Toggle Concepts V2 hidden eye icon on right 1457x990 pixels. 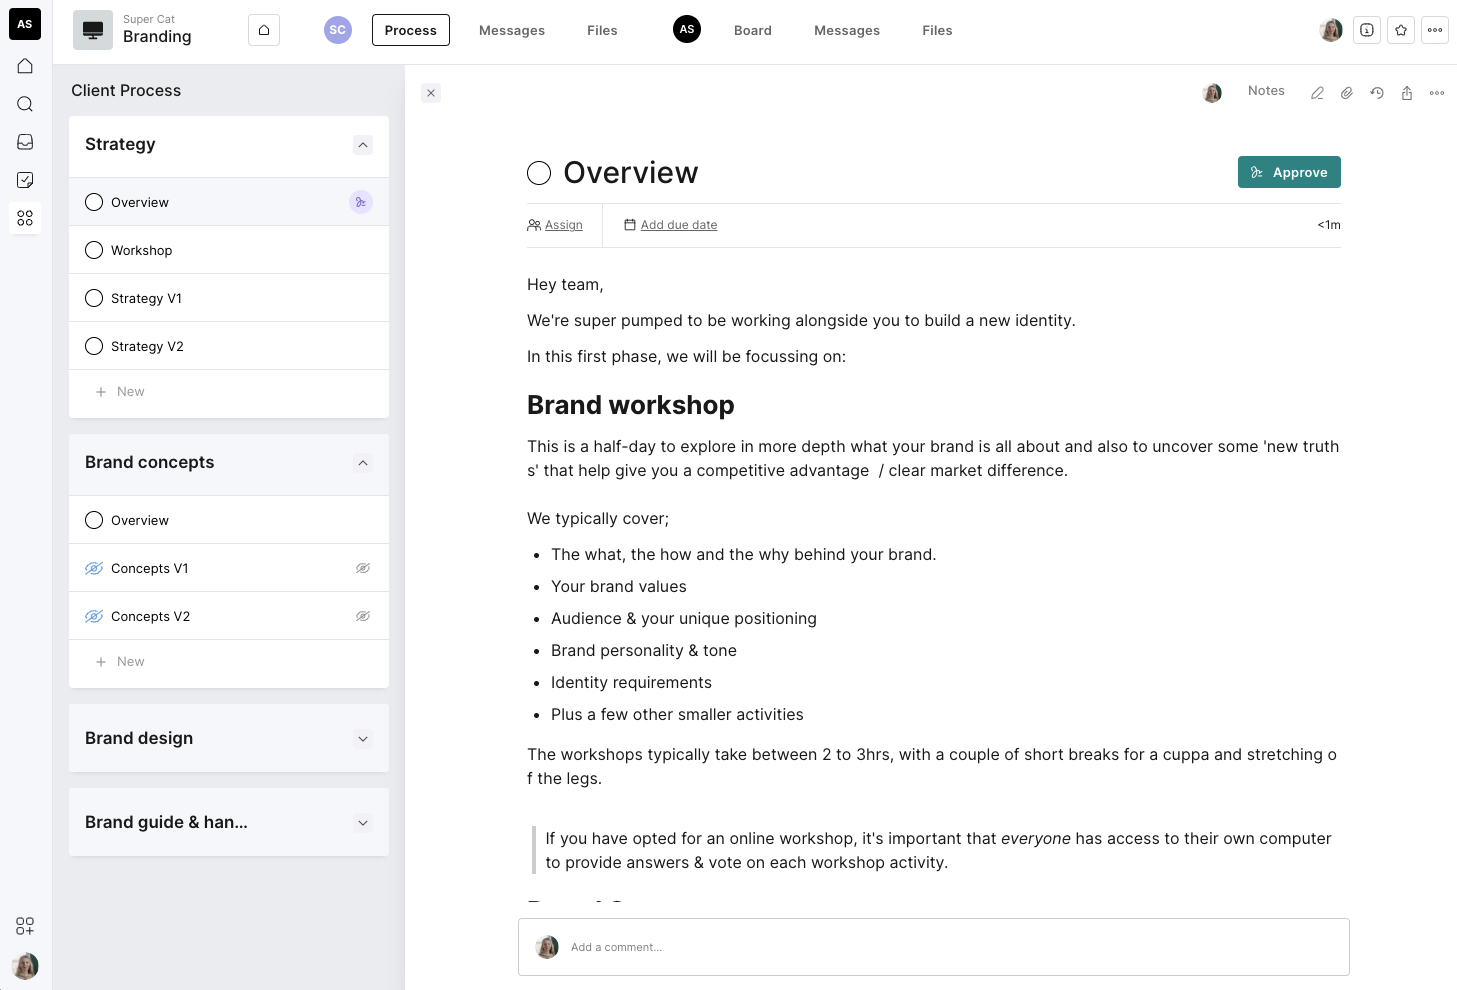363,616
